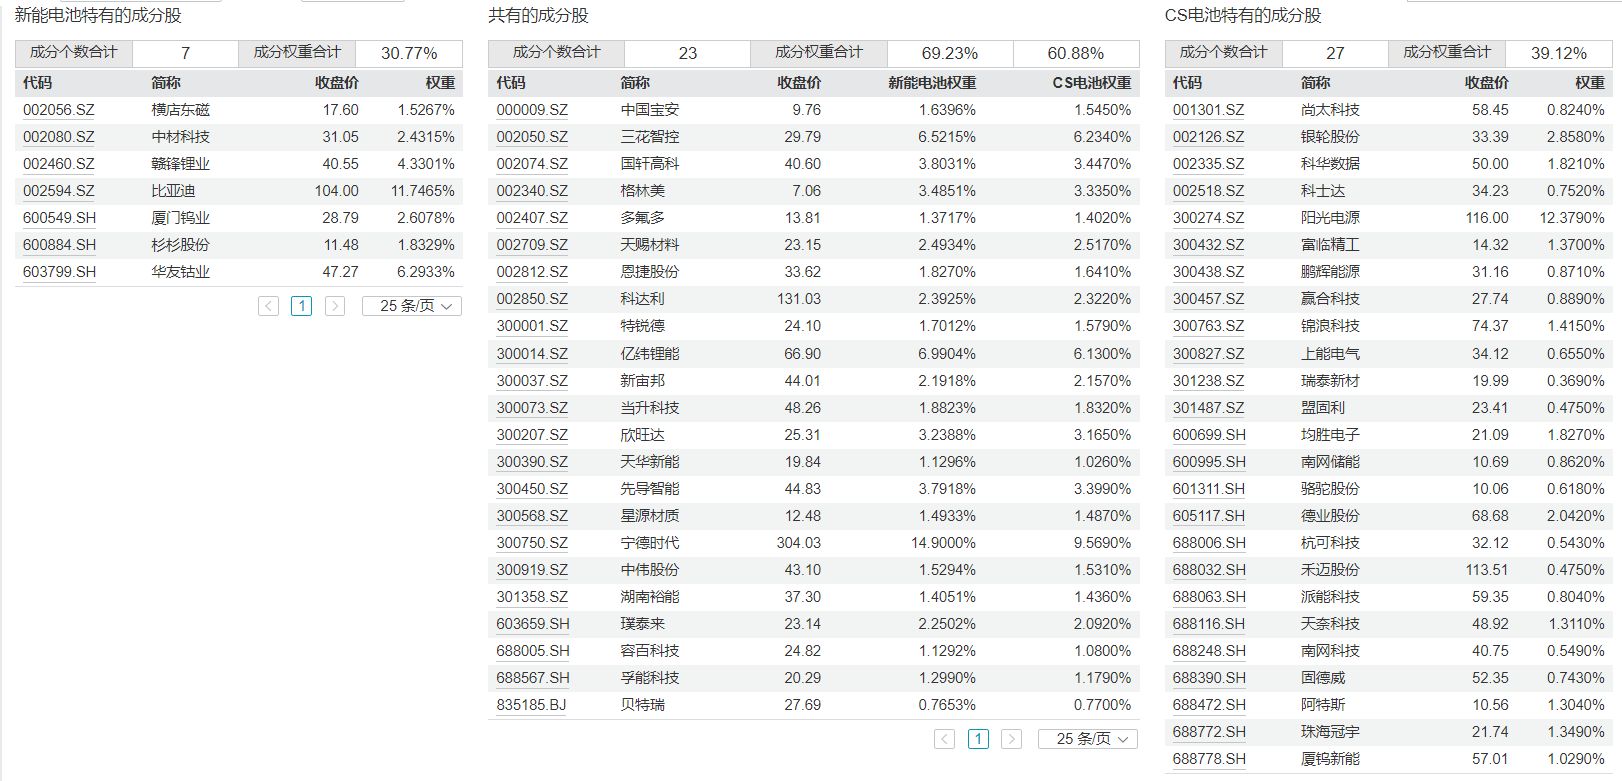1622x781 pixels.
Task: Select 11.7465% weight value
Action: click(423, 191)
